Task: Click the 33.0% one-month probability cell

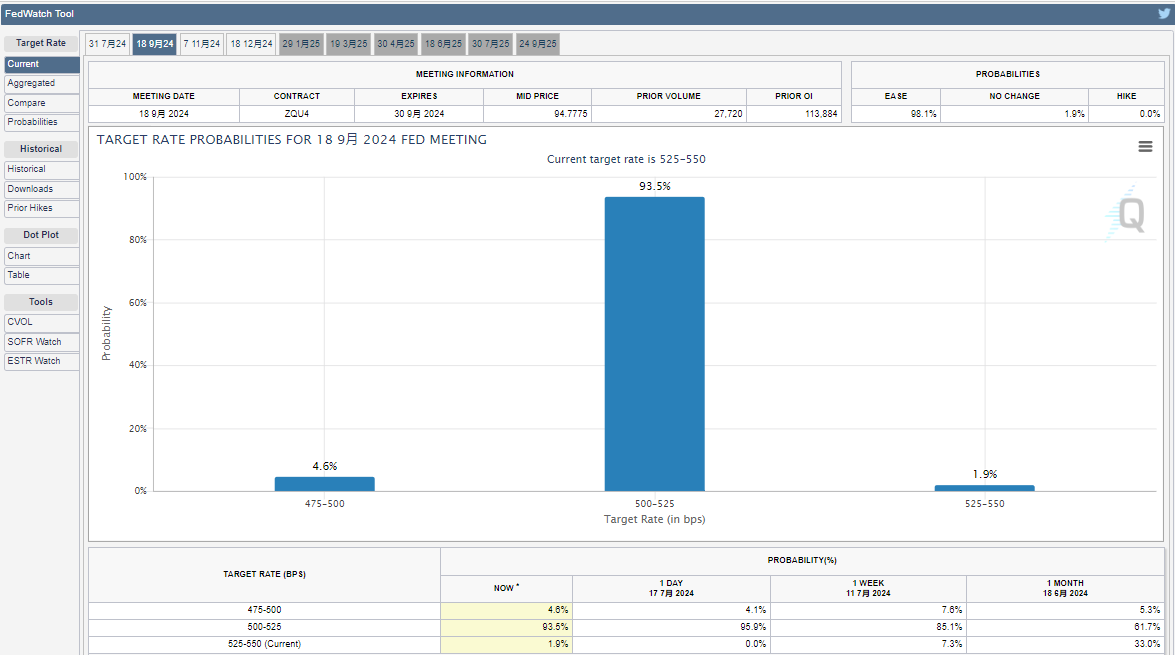Action: click(1065, 645)
